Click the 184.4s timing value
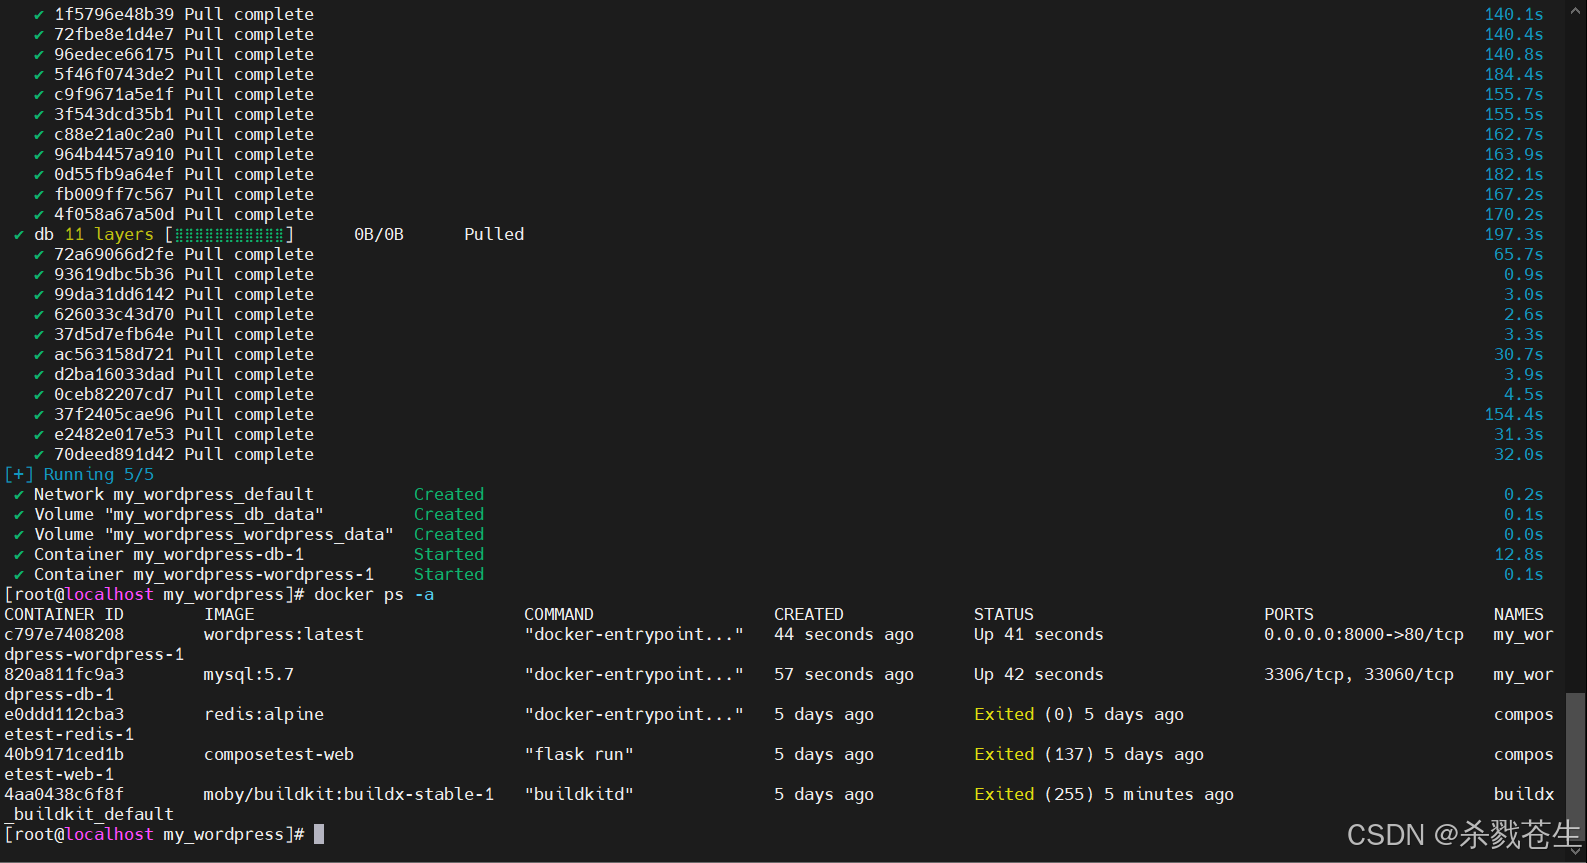Viewport: 1587px width, 863px height. pyautogui.click(x=1514, y=74)
